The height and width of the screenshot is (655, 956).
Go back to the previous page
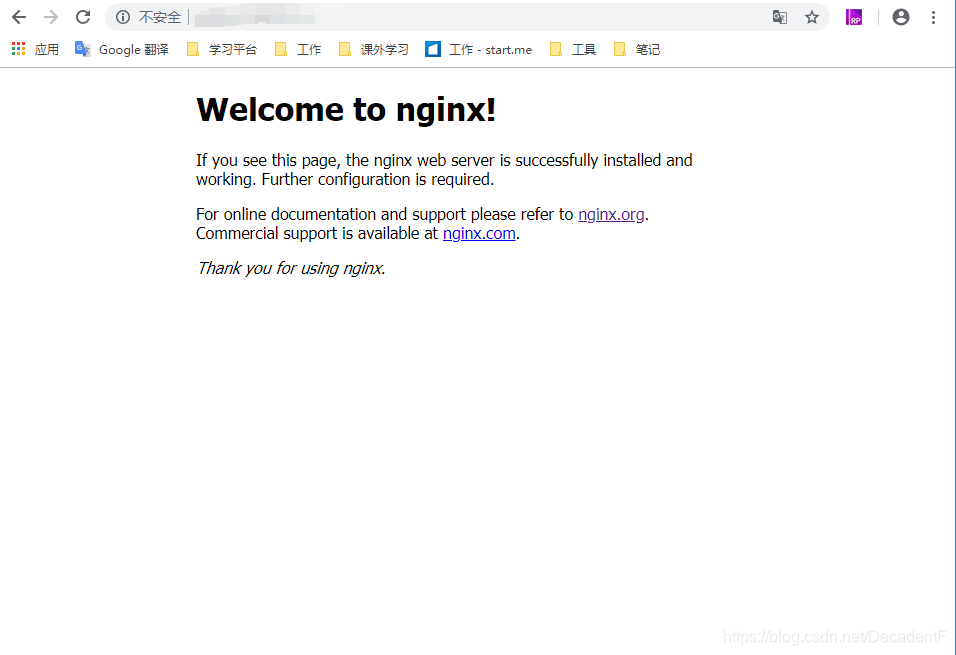coord(19,17)
